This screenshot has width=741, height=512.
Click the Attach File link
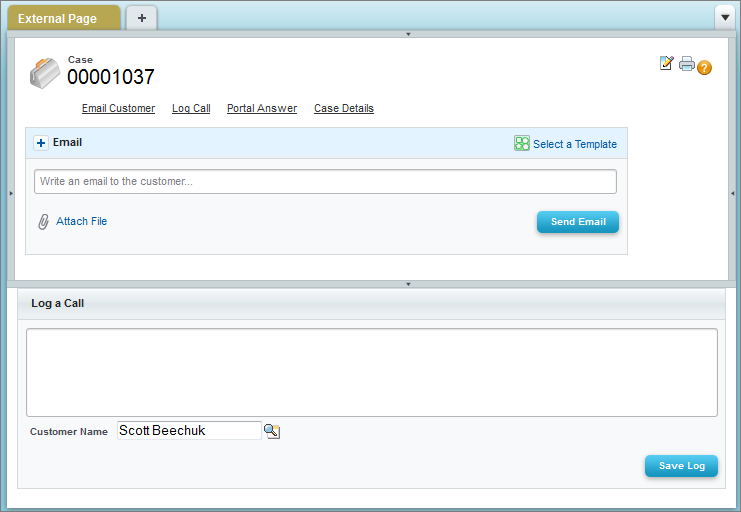click(x=81, y=221)
